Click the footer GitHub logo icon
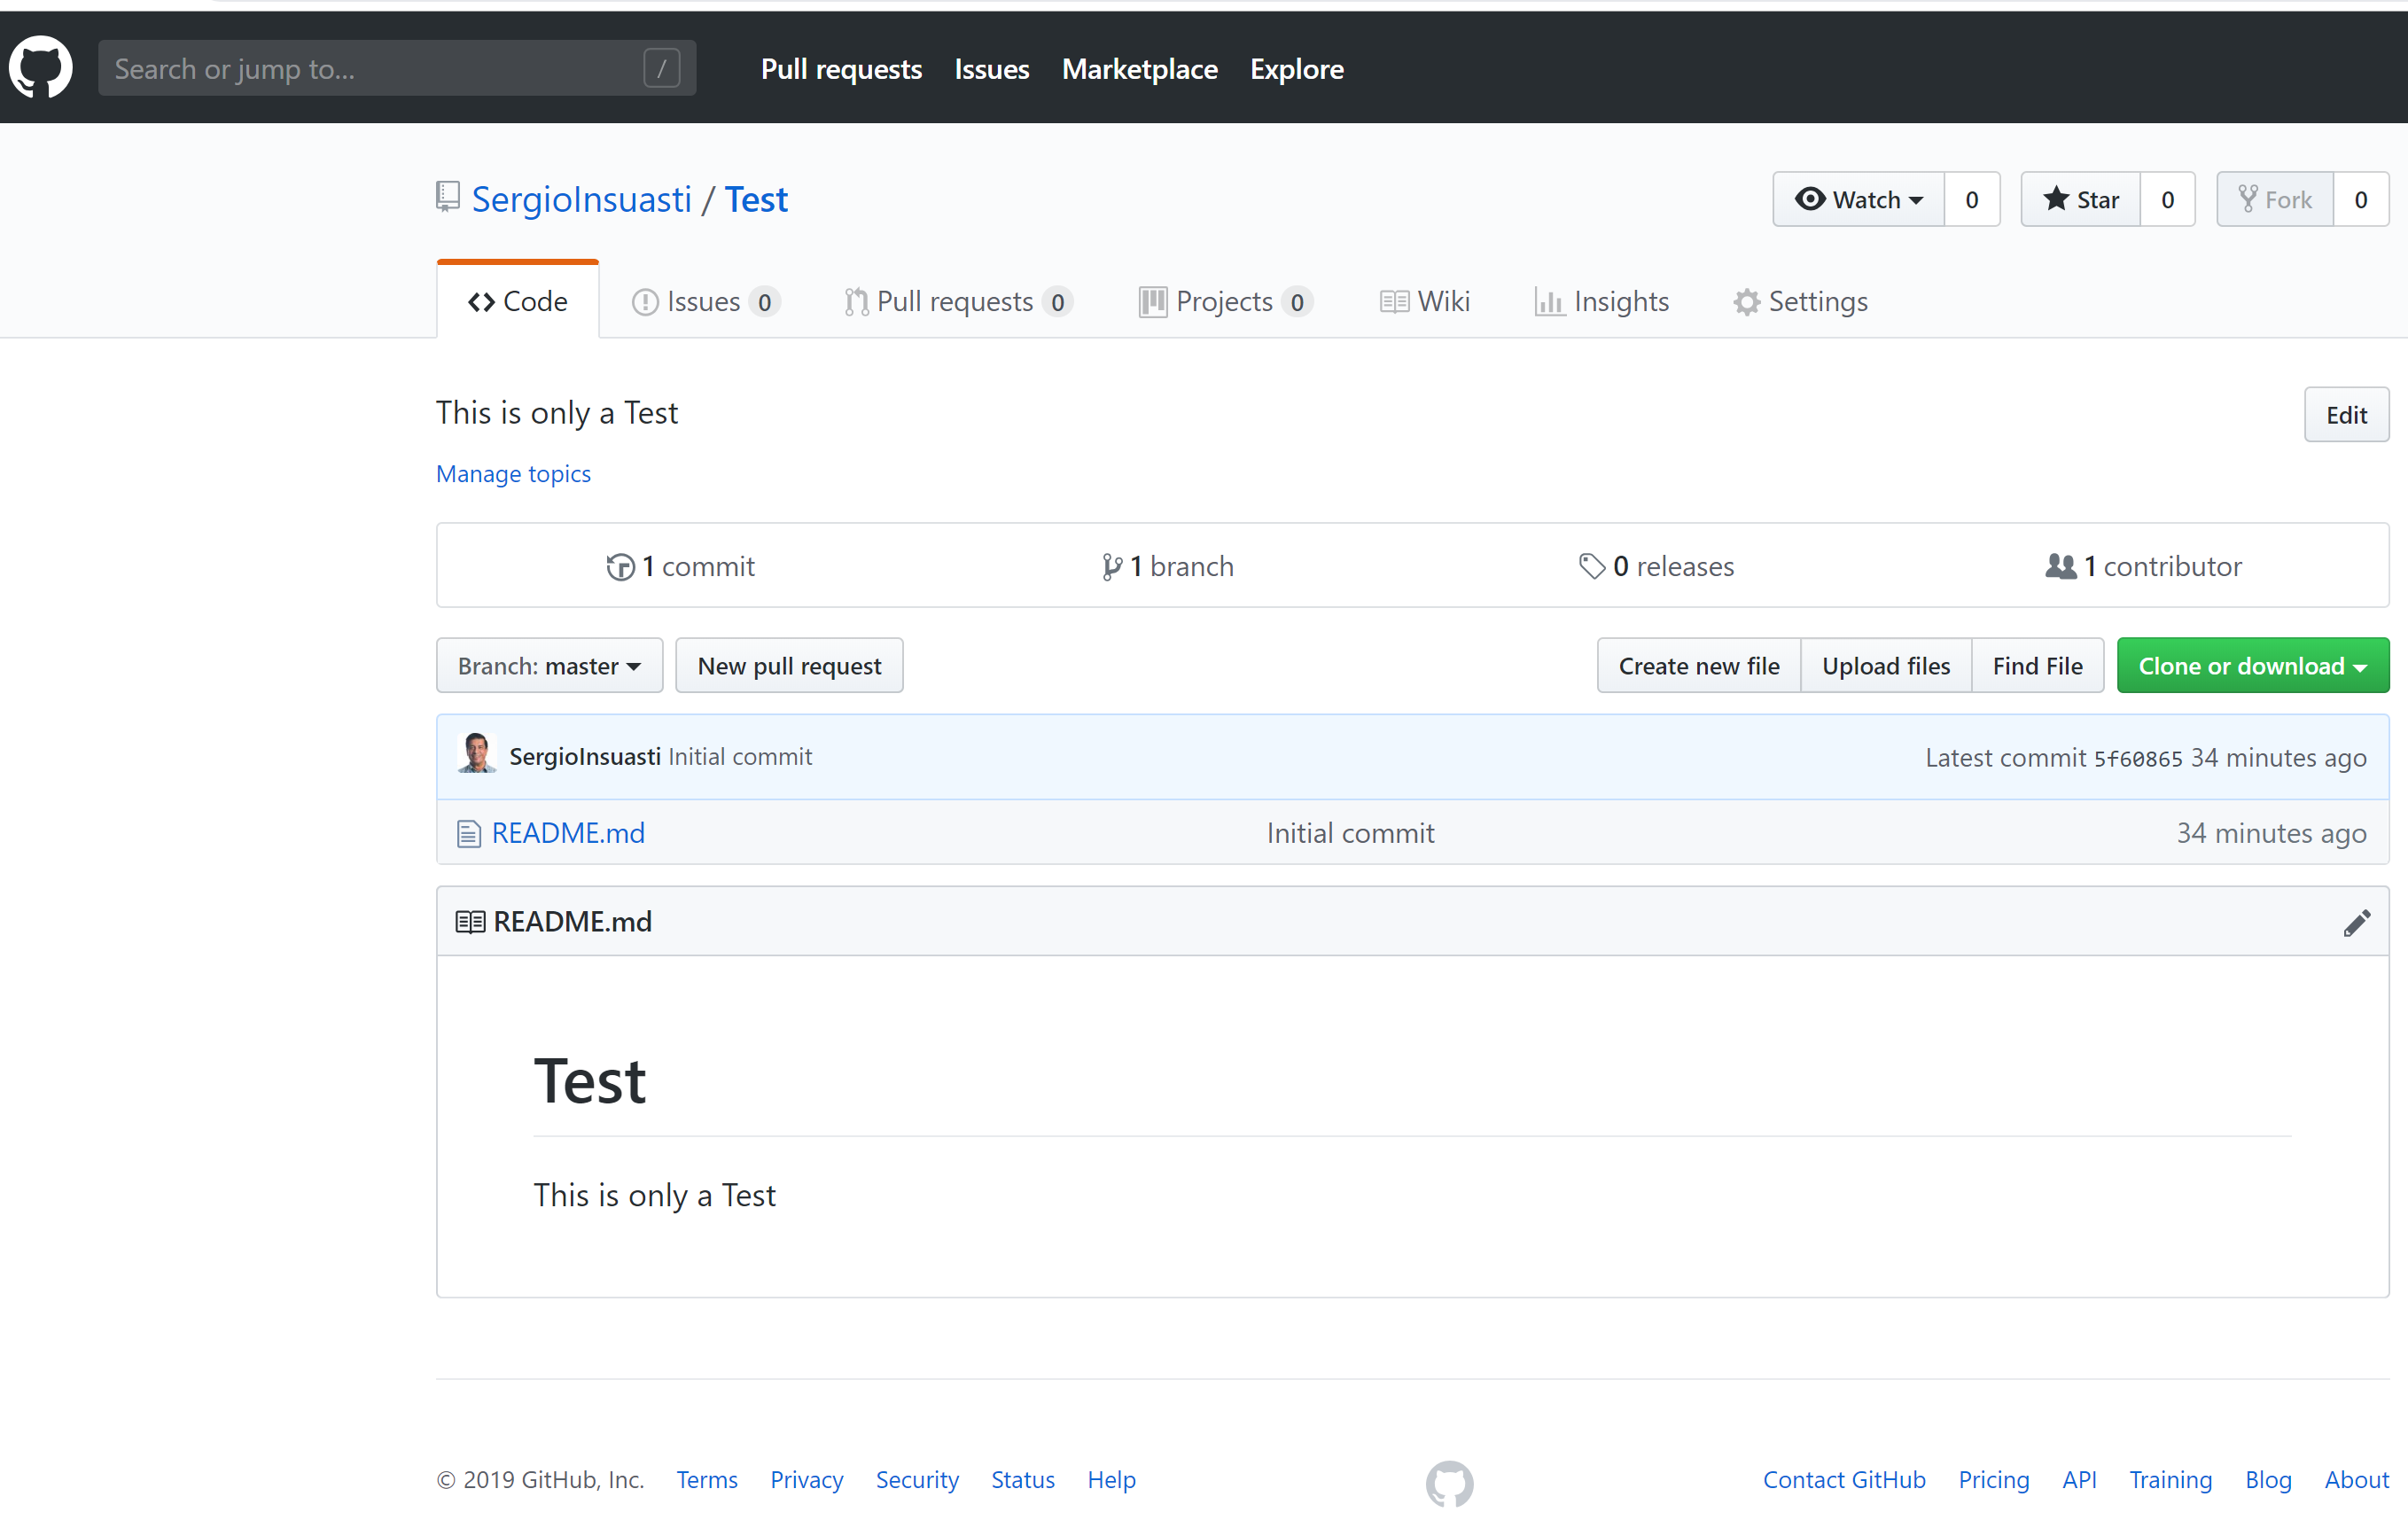2408x1520 pixels. click(1449, 1482)
